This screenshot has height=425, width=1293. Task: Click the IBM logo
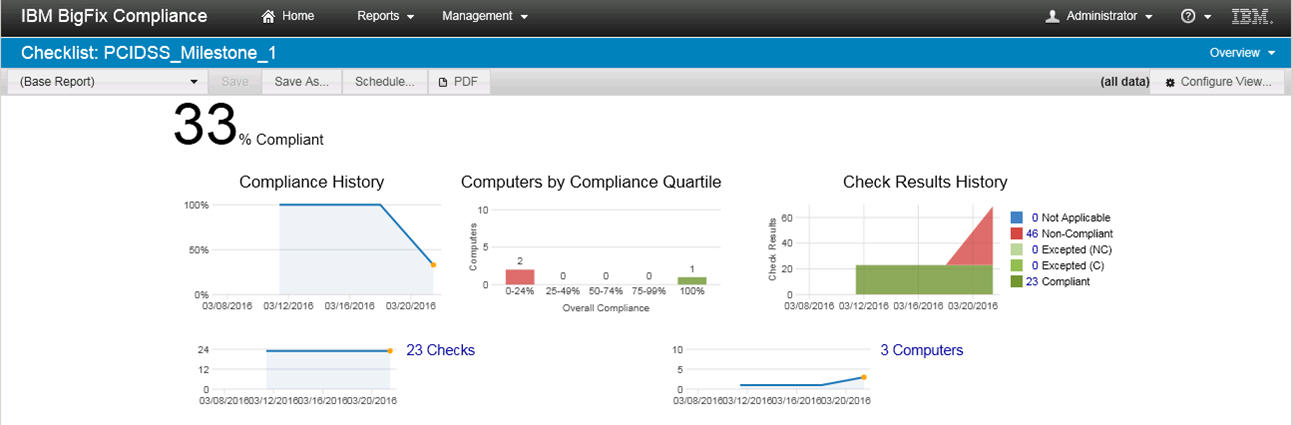tap(1252, 16)
